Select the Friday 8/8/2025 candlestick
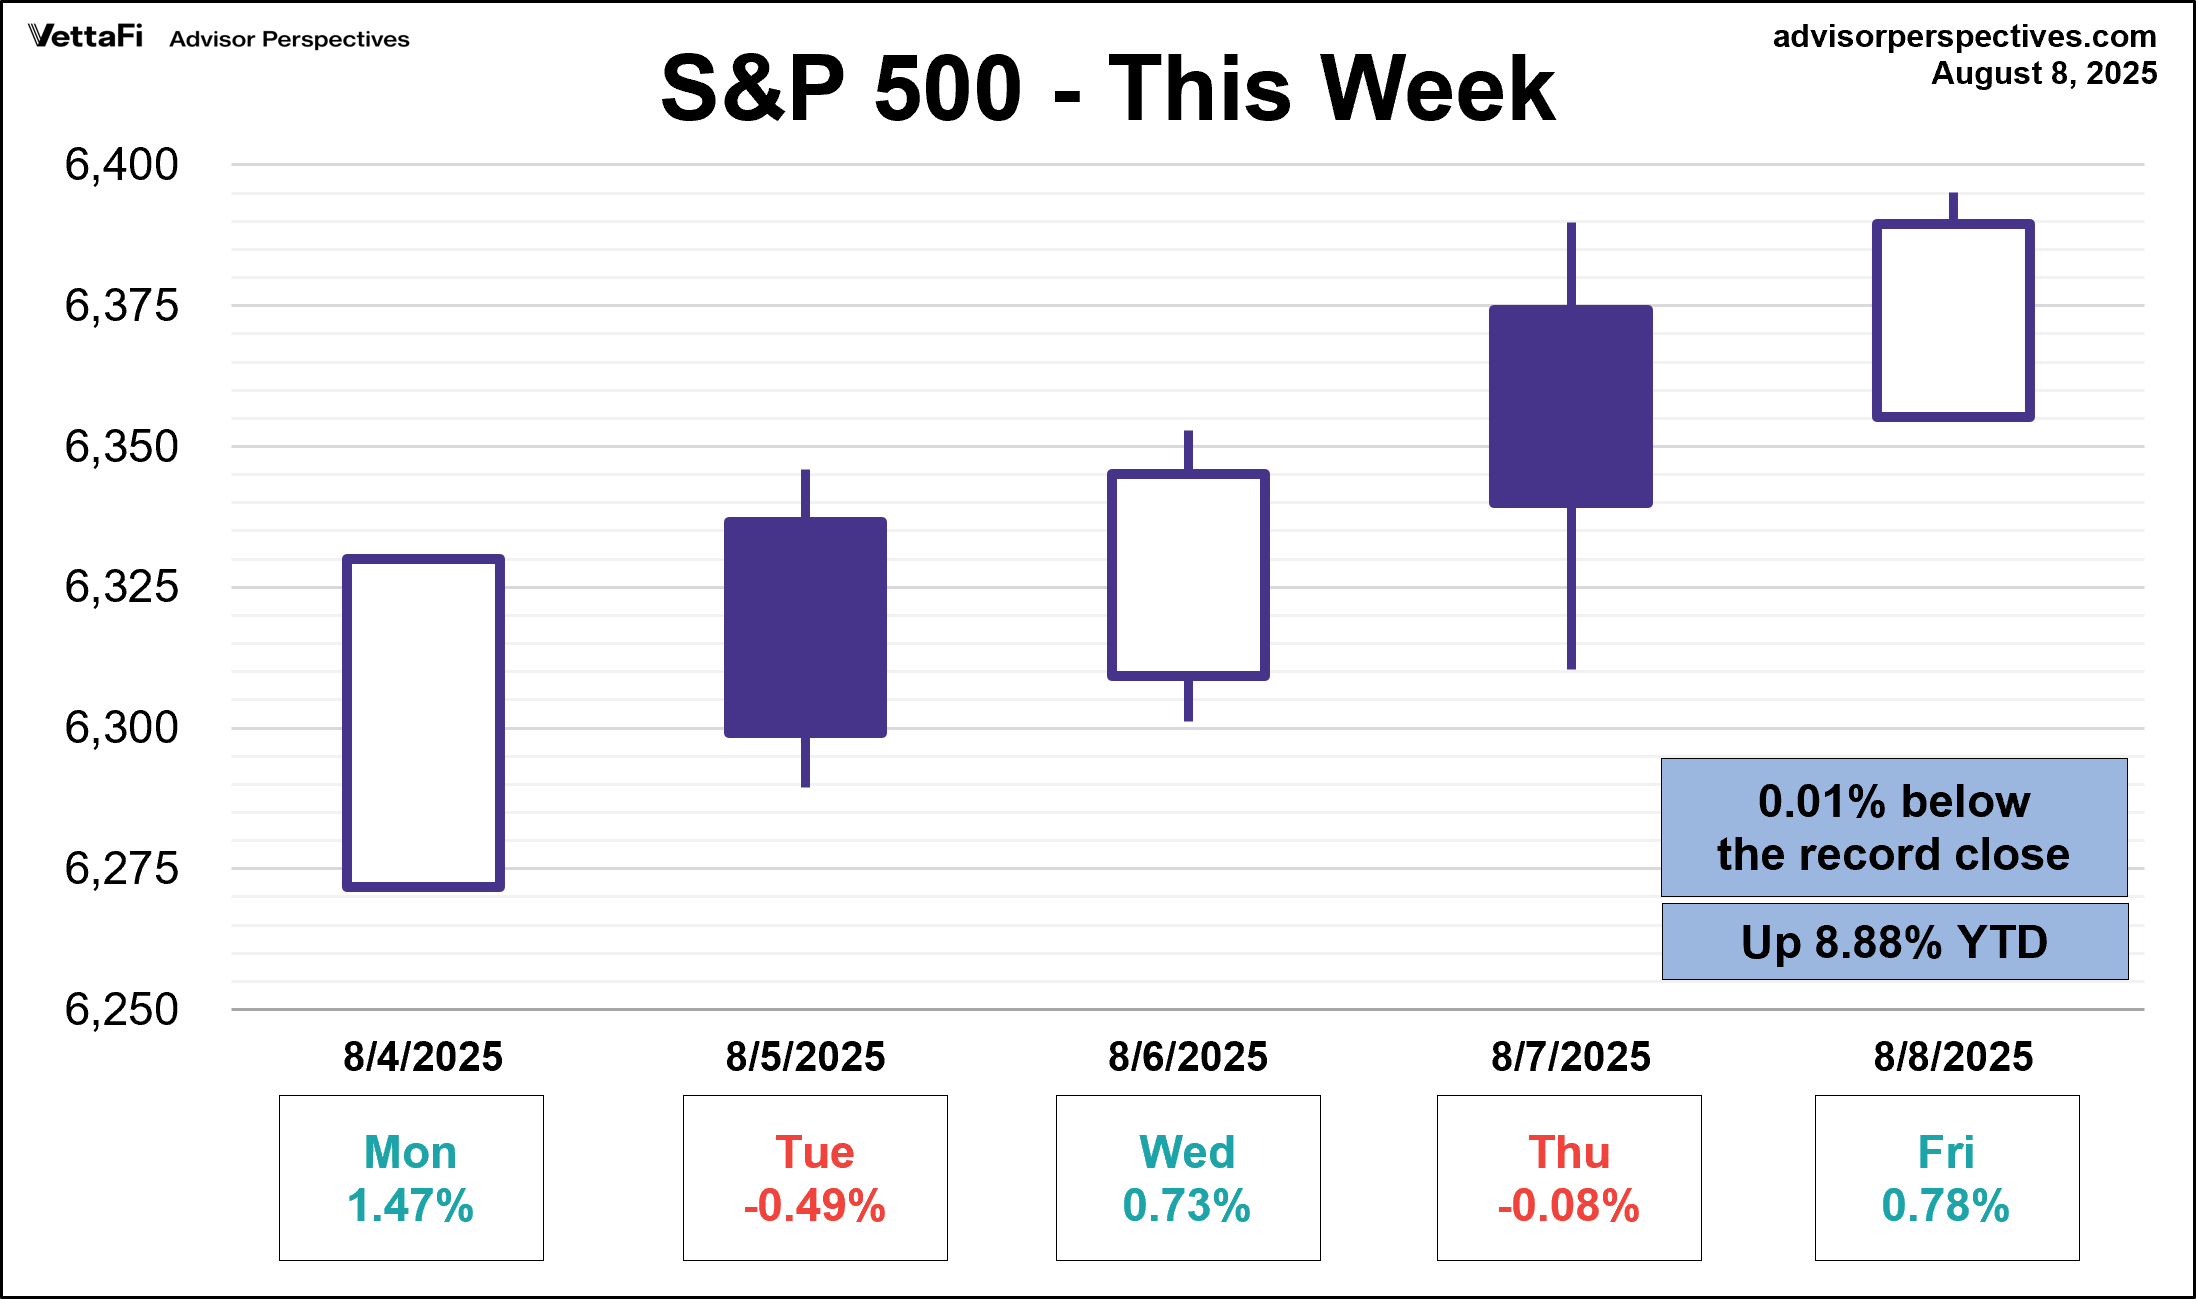 [1953, 320]
